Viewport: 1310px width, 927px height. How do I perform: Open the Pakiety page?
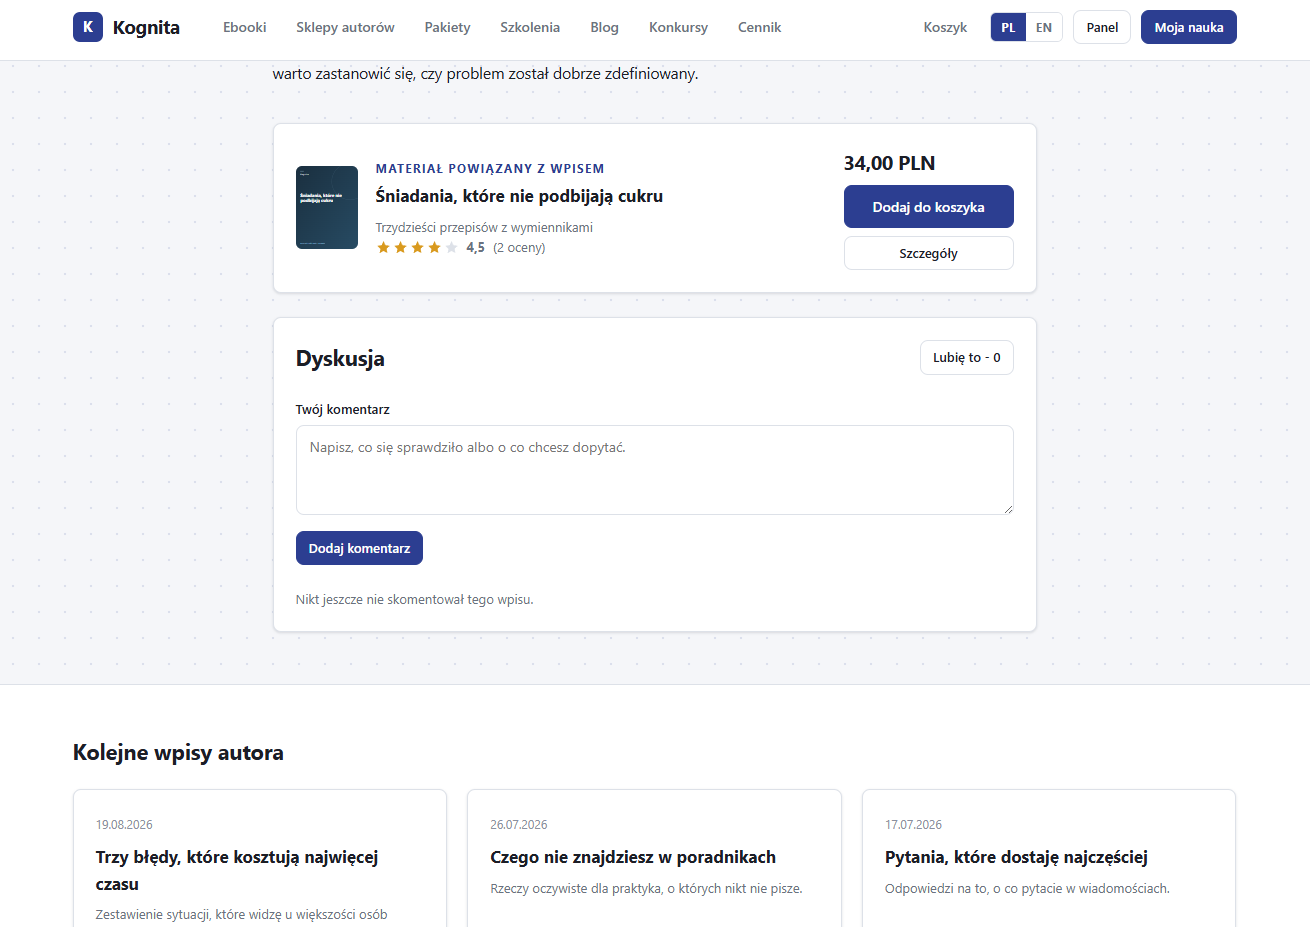447,27
